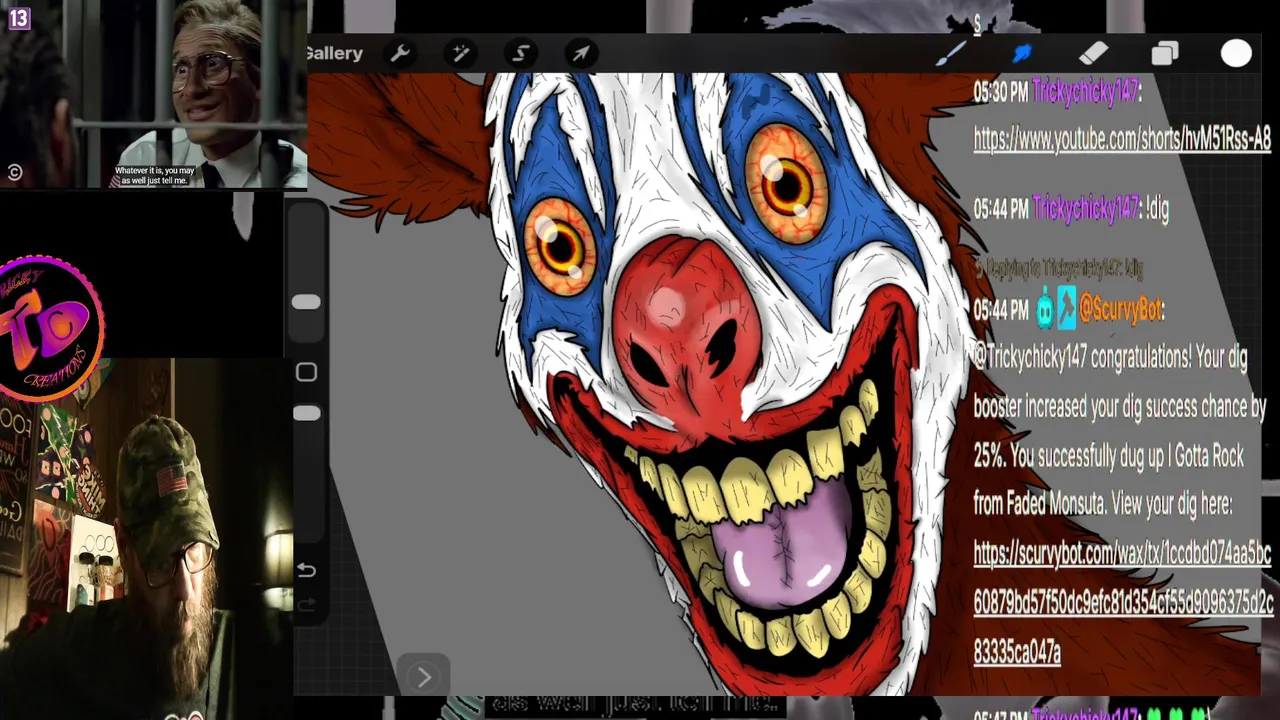Open the Adjustments magic wand menu
1280x720 pixels.
tap(461, 53)
